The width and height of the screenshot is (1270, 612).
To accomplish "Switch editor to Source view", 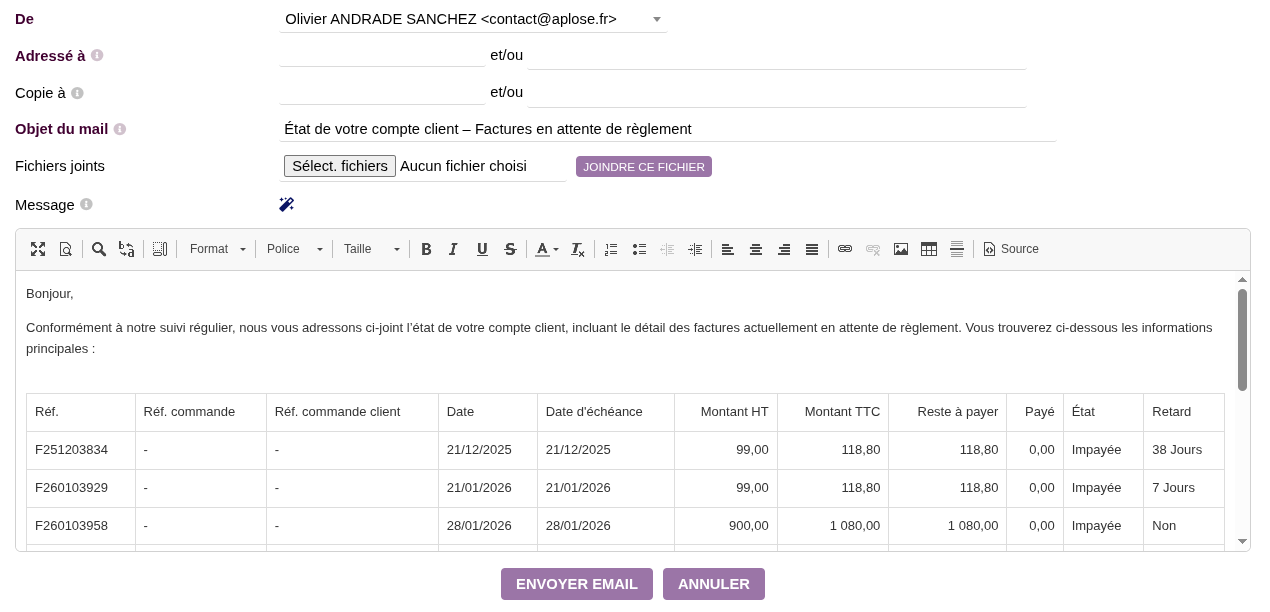I will [1011, 249].
